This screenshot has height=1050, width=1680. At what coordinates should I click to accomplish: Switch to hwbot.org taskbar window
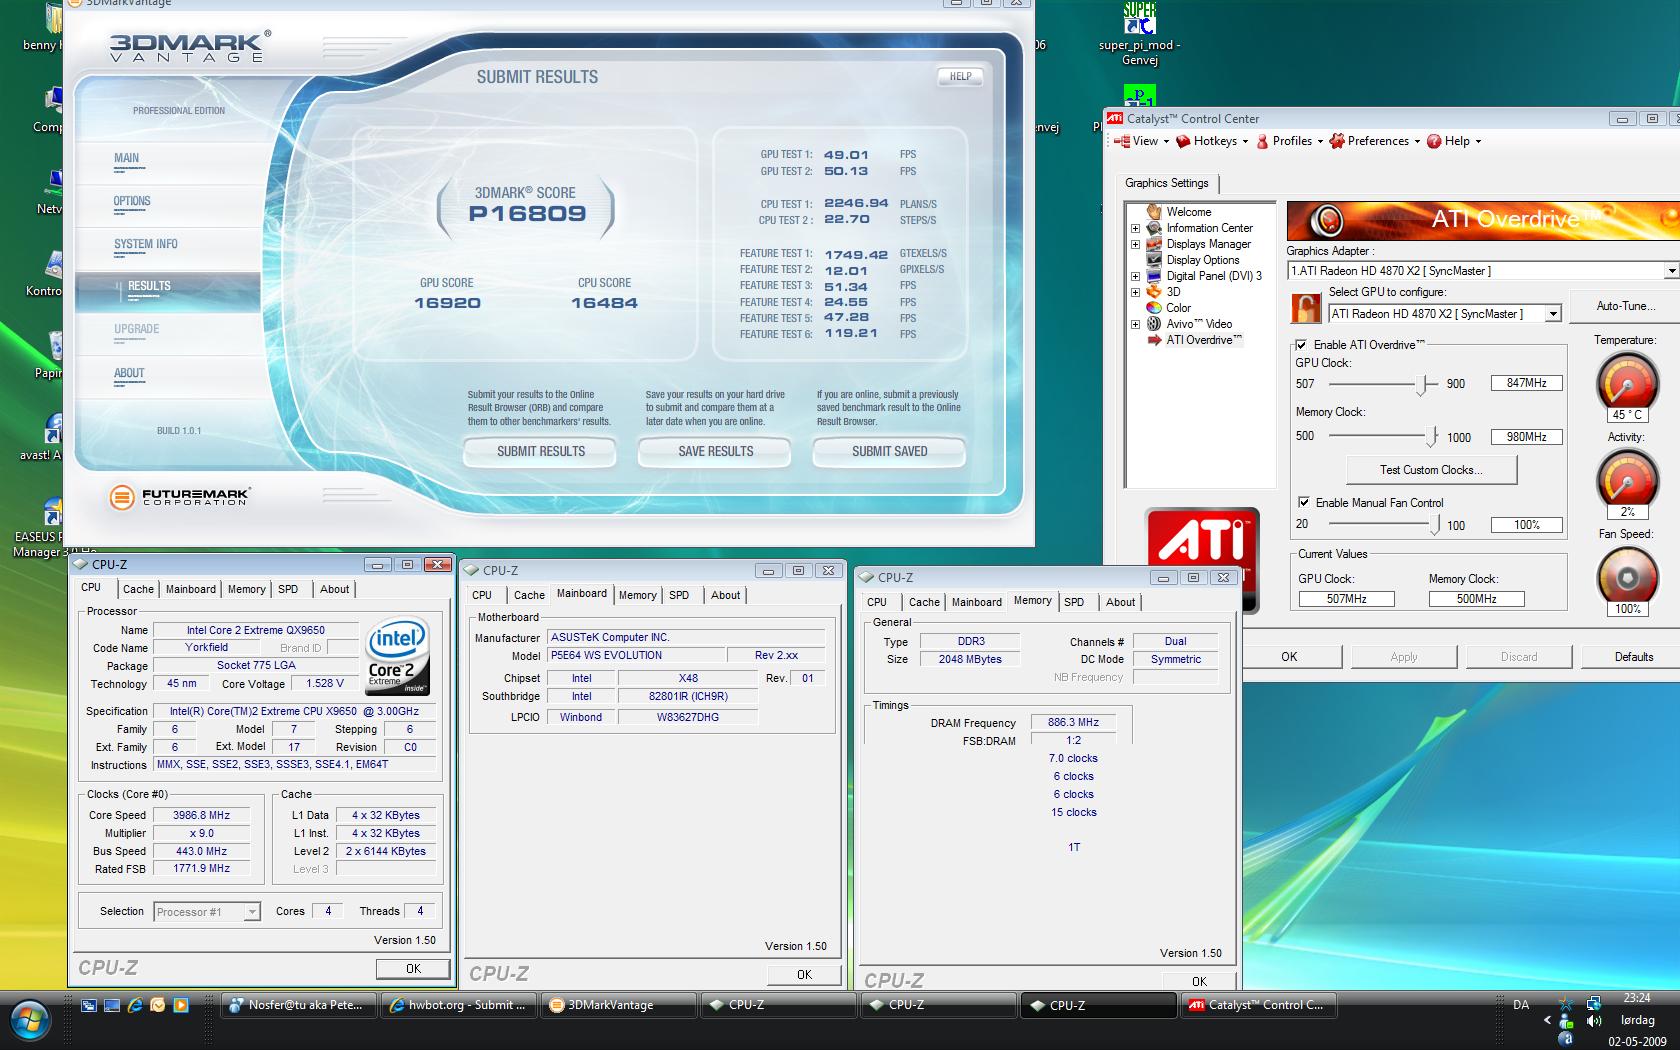(x=458, y=1006)
